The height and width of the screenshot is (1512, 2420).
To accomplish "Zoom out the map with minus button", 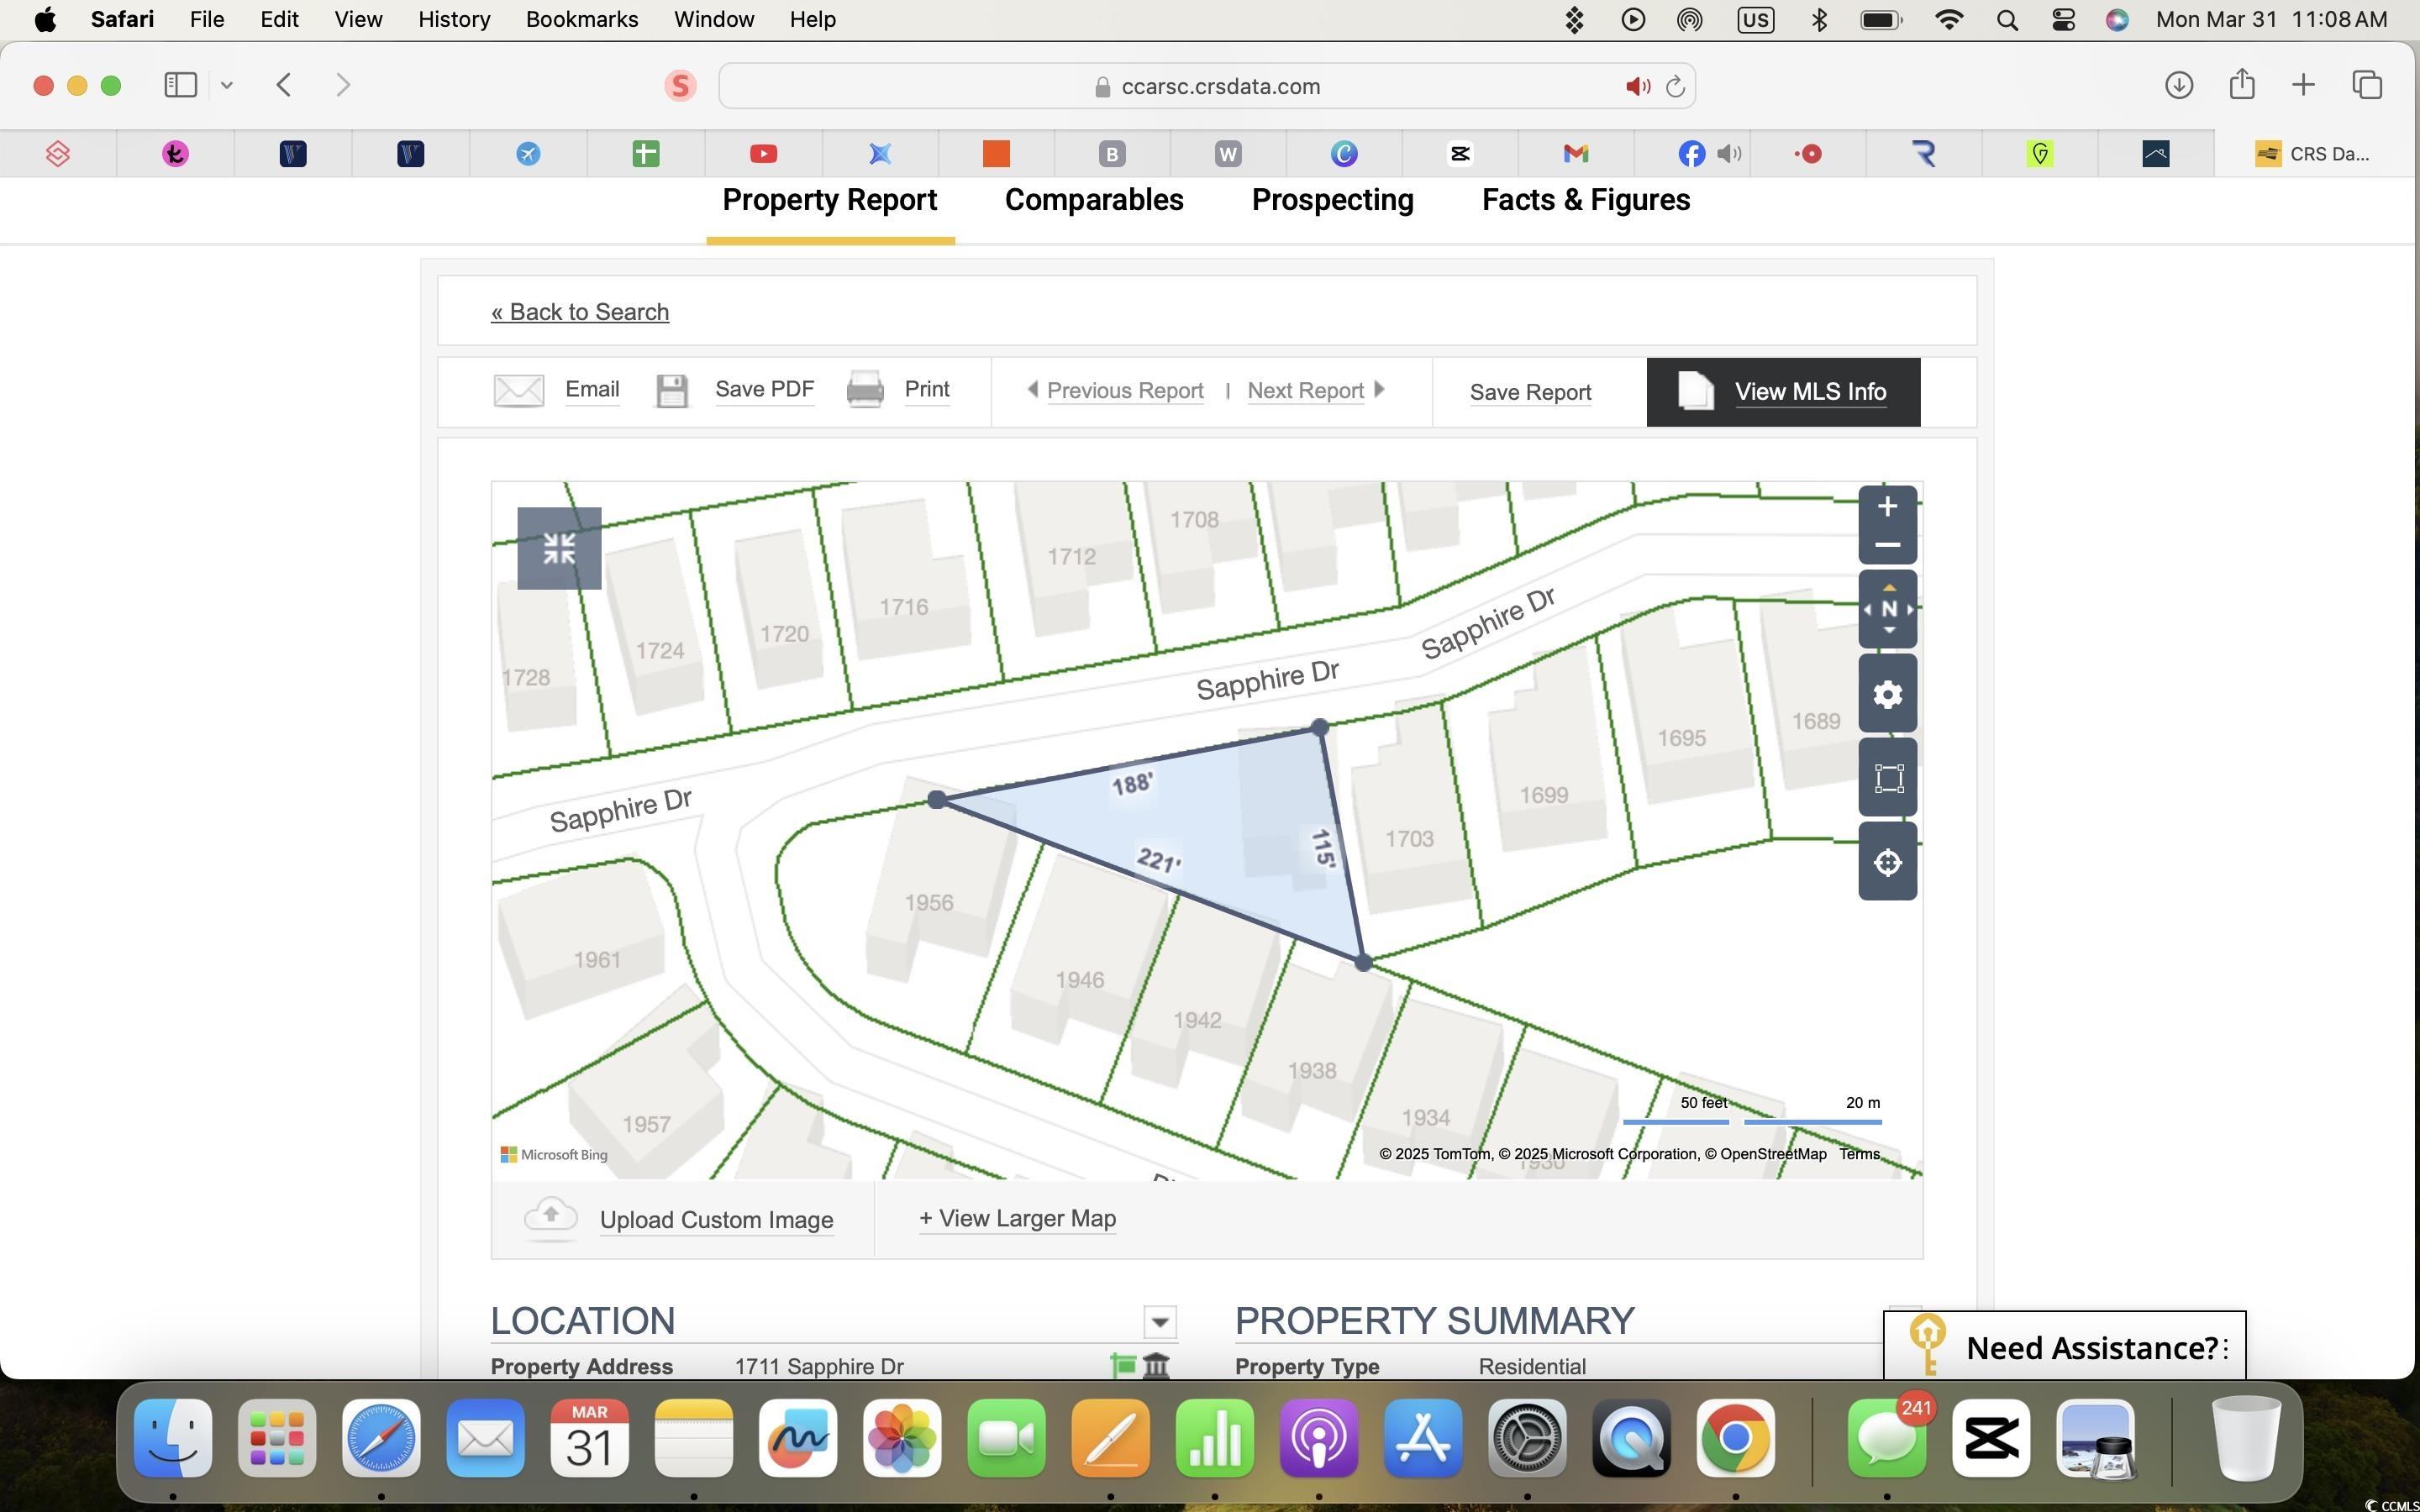I will (x=1887, y=545).
